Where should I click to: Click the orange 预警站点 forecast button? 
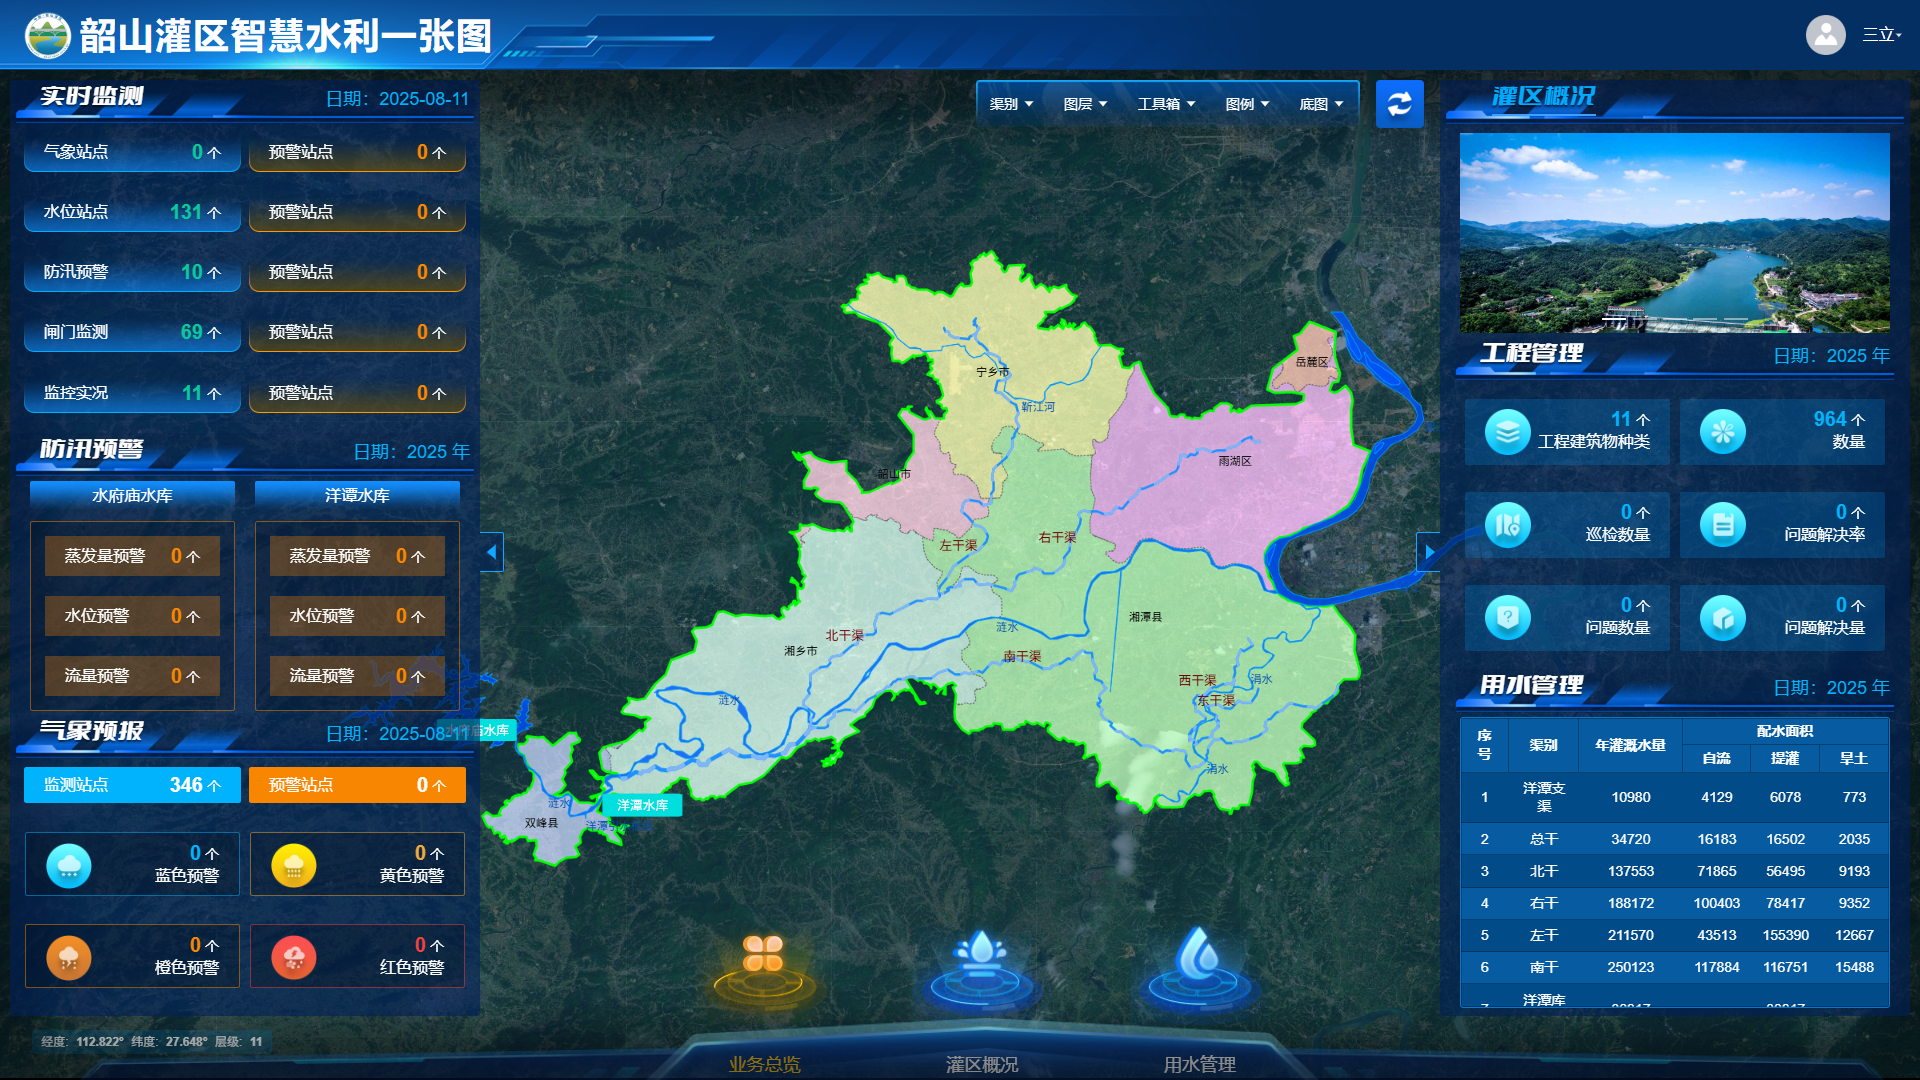pyautogui.click(x=357, y=785)
